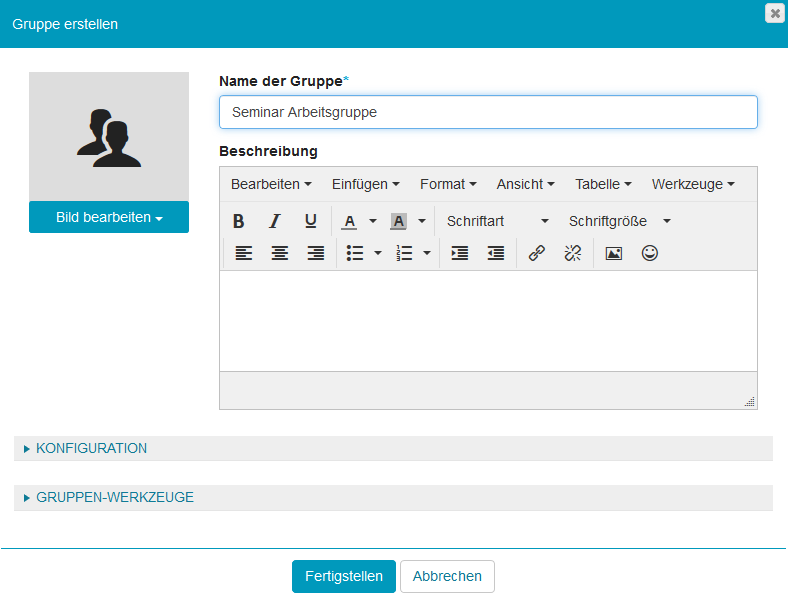Viewport: 788px width, 604px height.
Task: Click the Name der Gruppe field
Action: point(488,112)
